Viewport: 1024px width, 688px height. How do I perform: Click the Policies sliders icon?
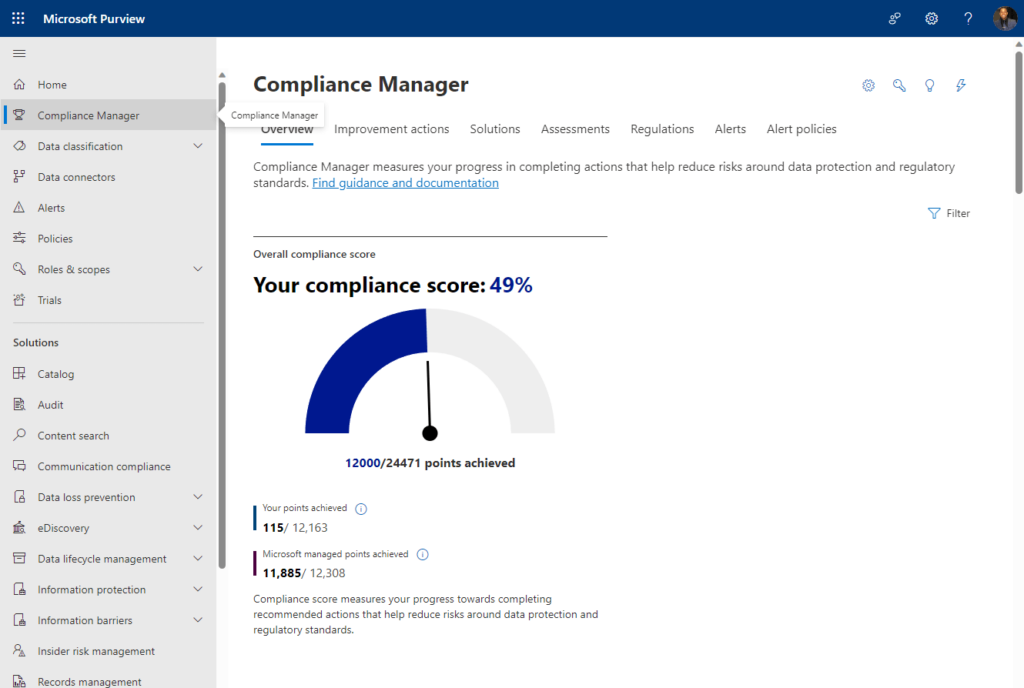[20, 238]
